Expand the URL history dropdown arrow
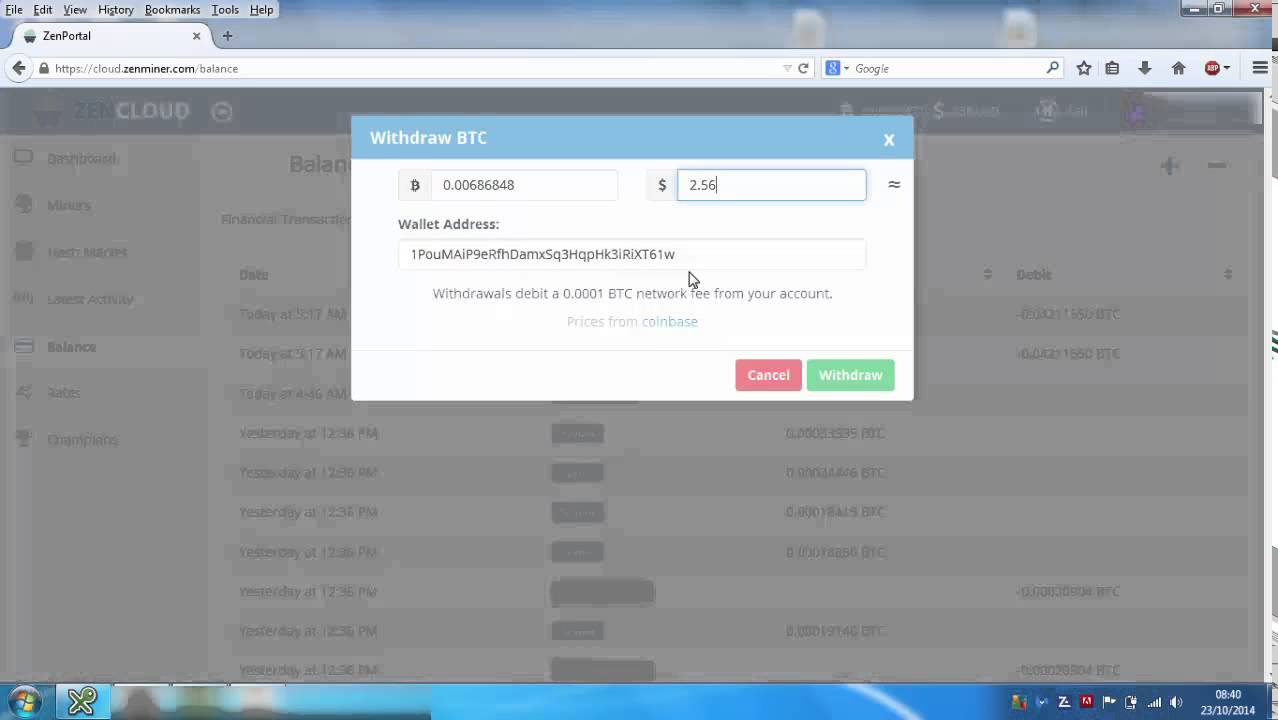The width and height of the screenshot is (1278, 720). (787, 68)
